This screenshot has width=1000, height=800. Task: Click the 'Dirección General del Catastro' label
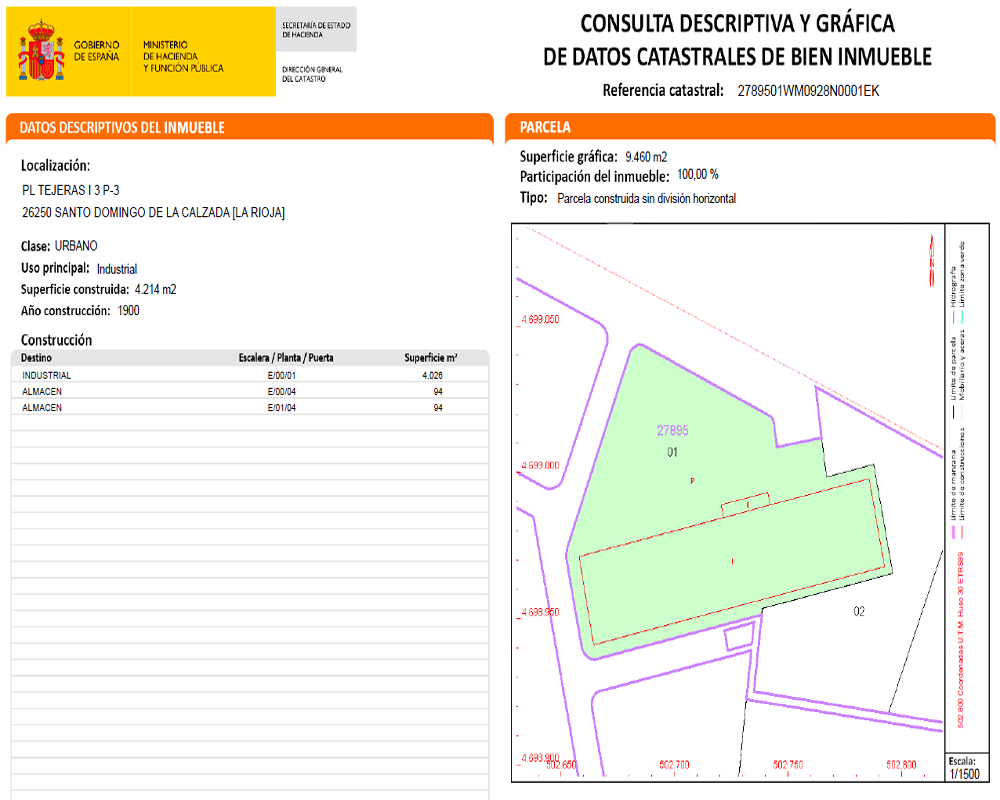312,74
